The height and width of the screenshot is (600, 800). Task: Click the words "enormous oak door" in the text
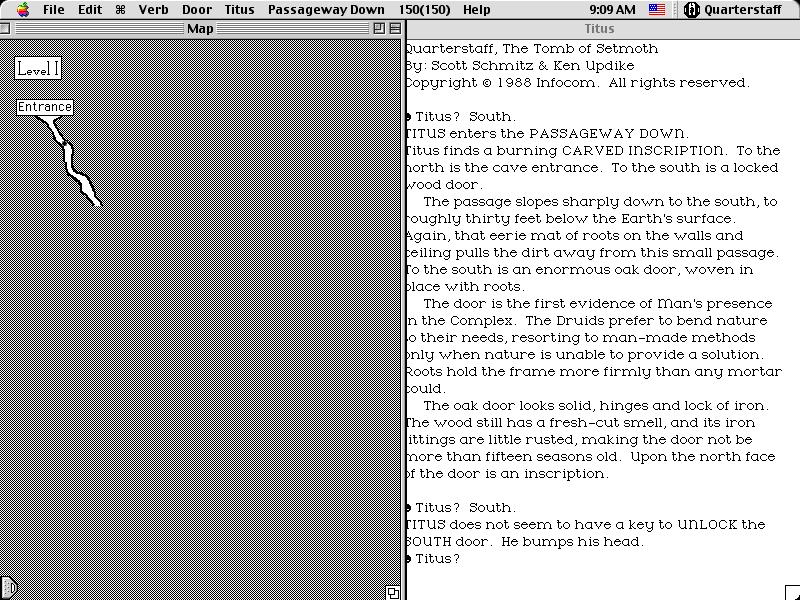607,269
